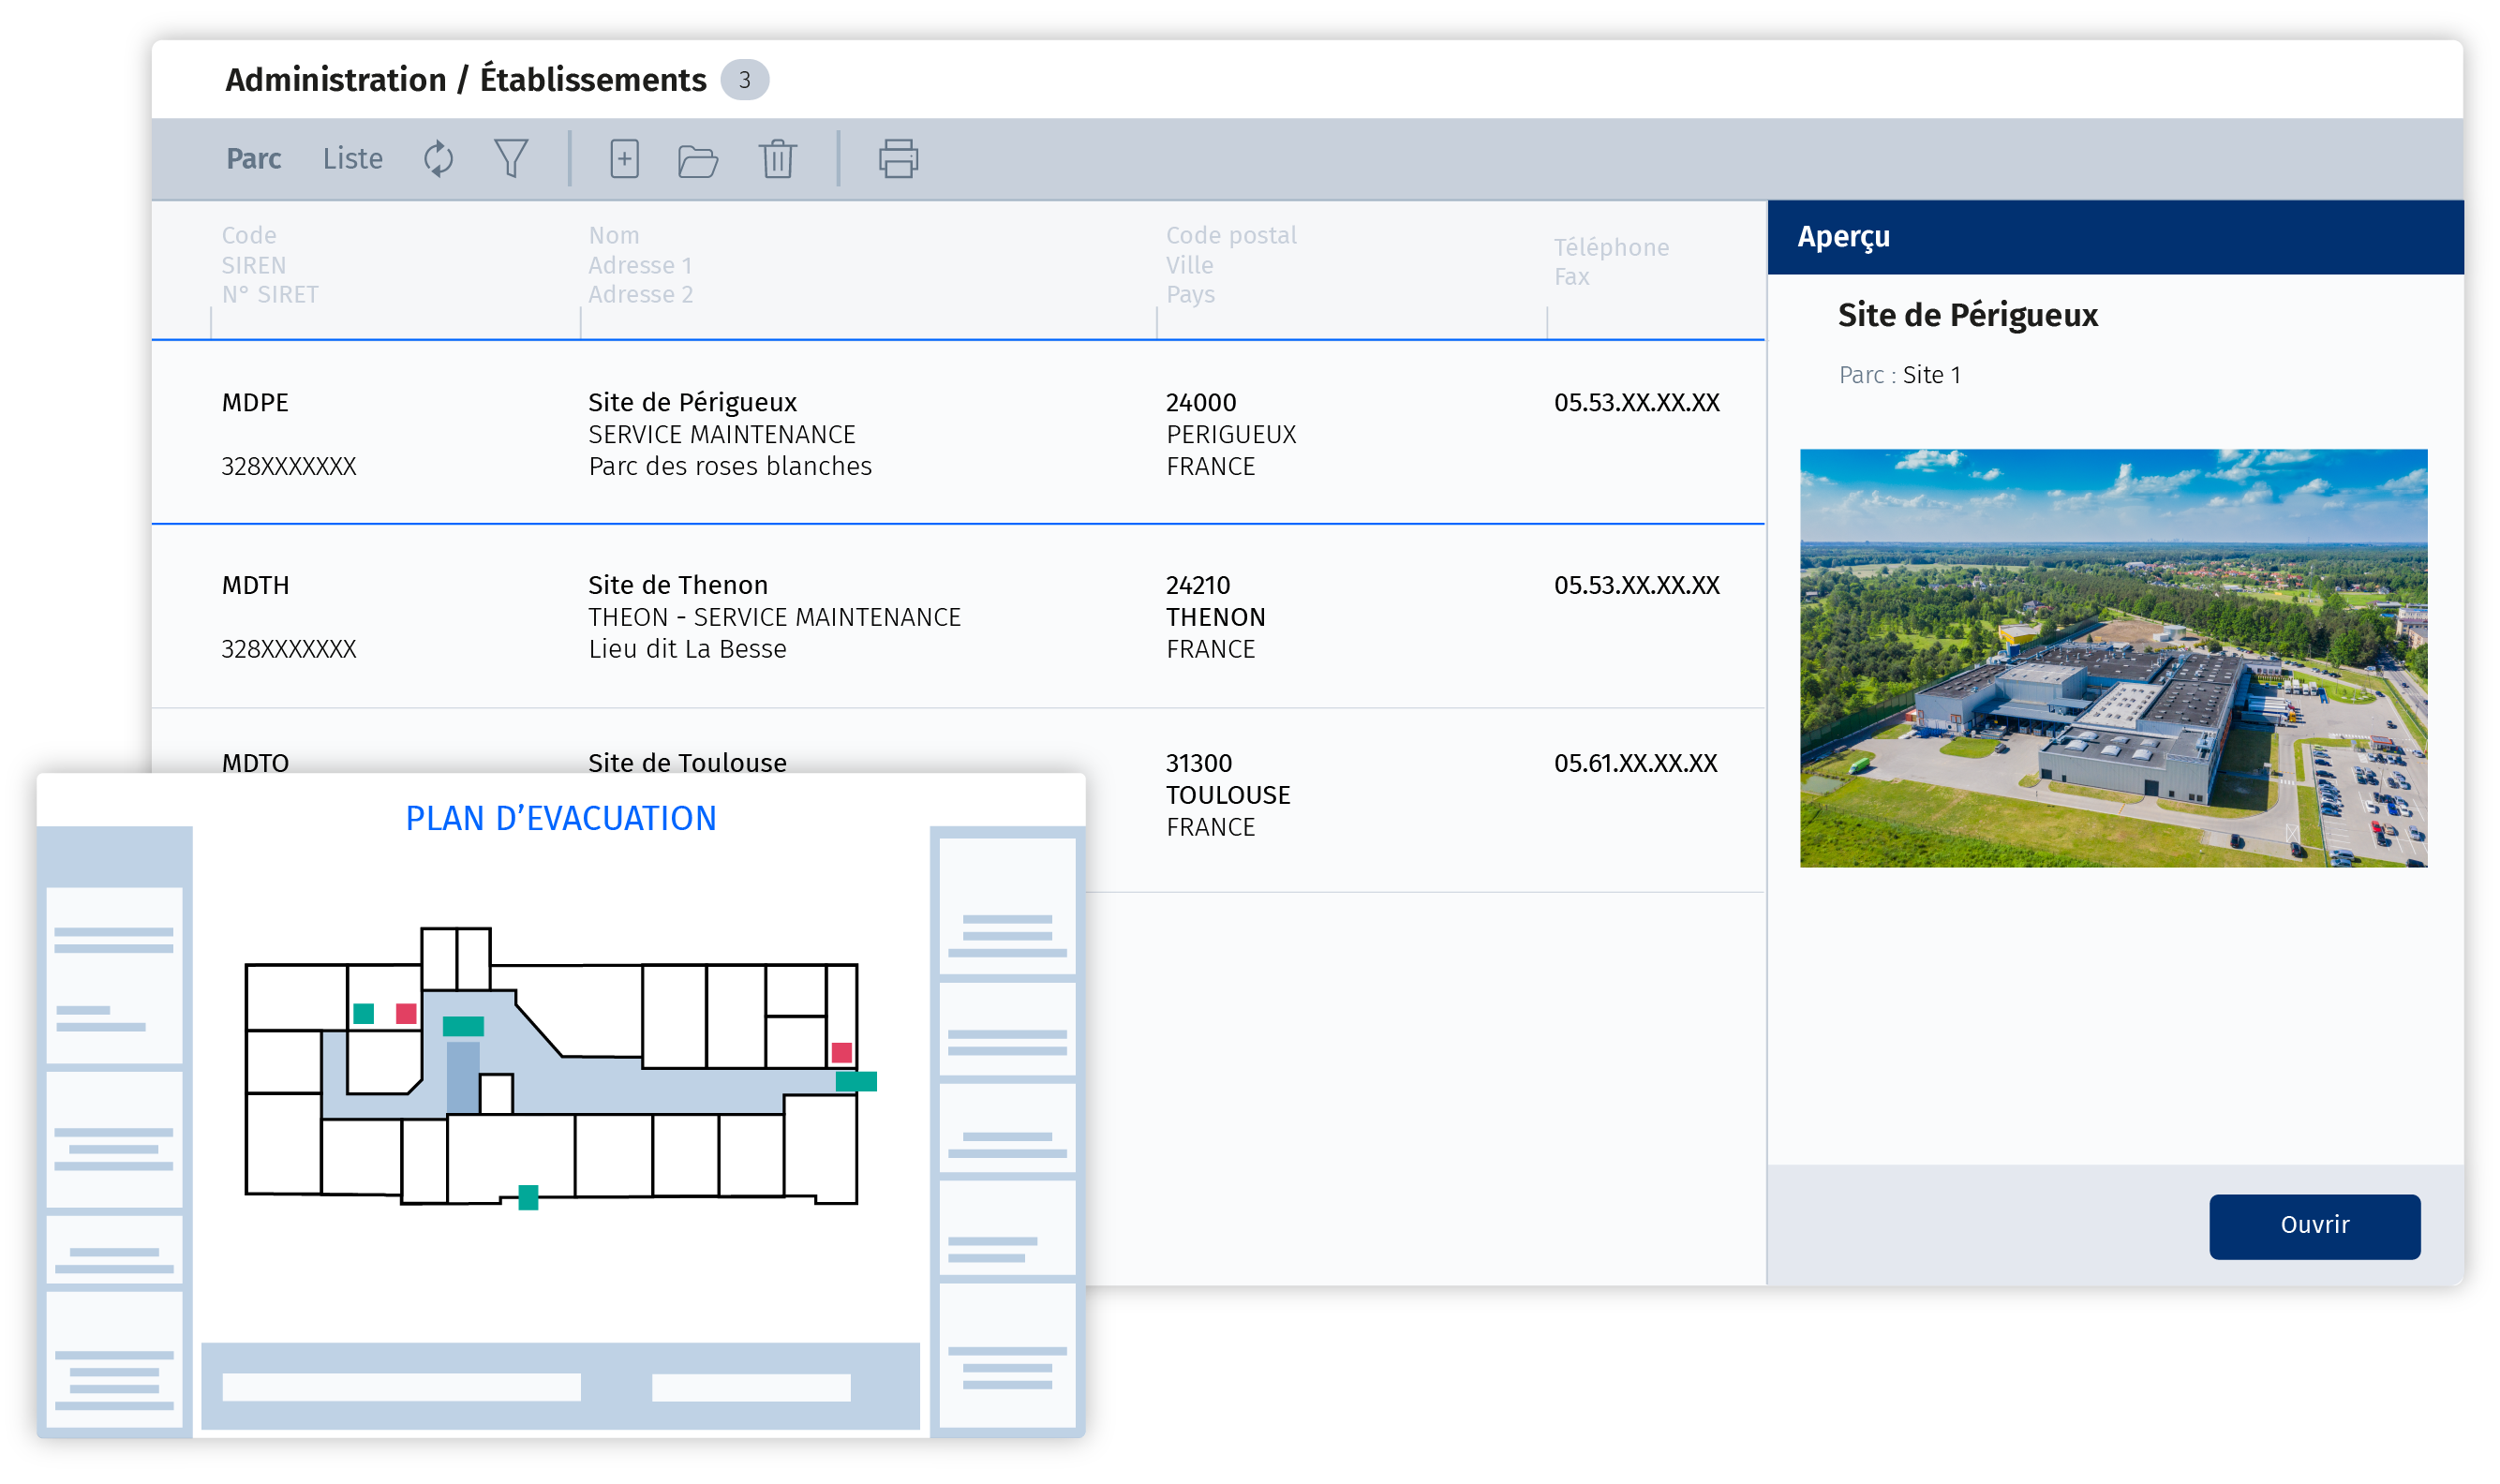Click the Parc : Site 1 label
The width and height of the screenshot is (2500, 1484).
(x=1899, y=375)
